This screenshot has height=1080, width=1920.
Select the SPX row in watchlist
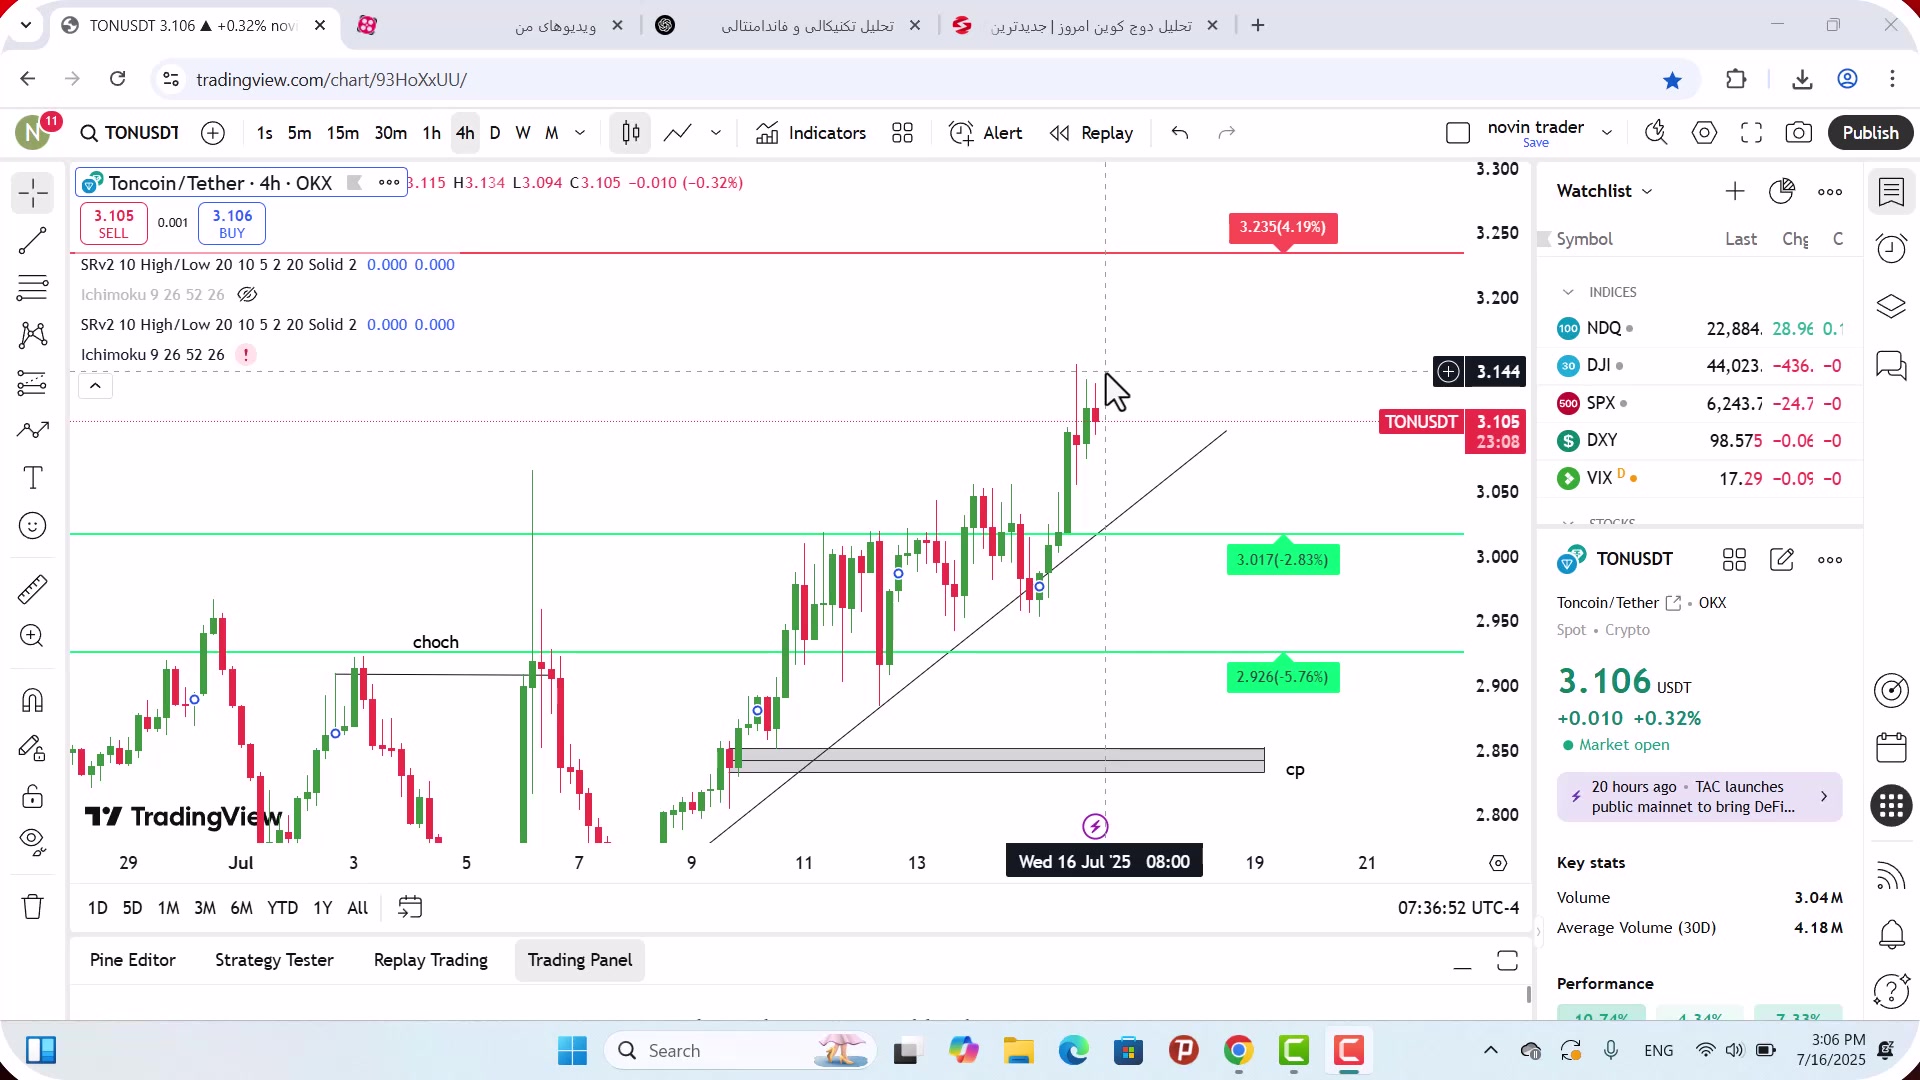1699,403
